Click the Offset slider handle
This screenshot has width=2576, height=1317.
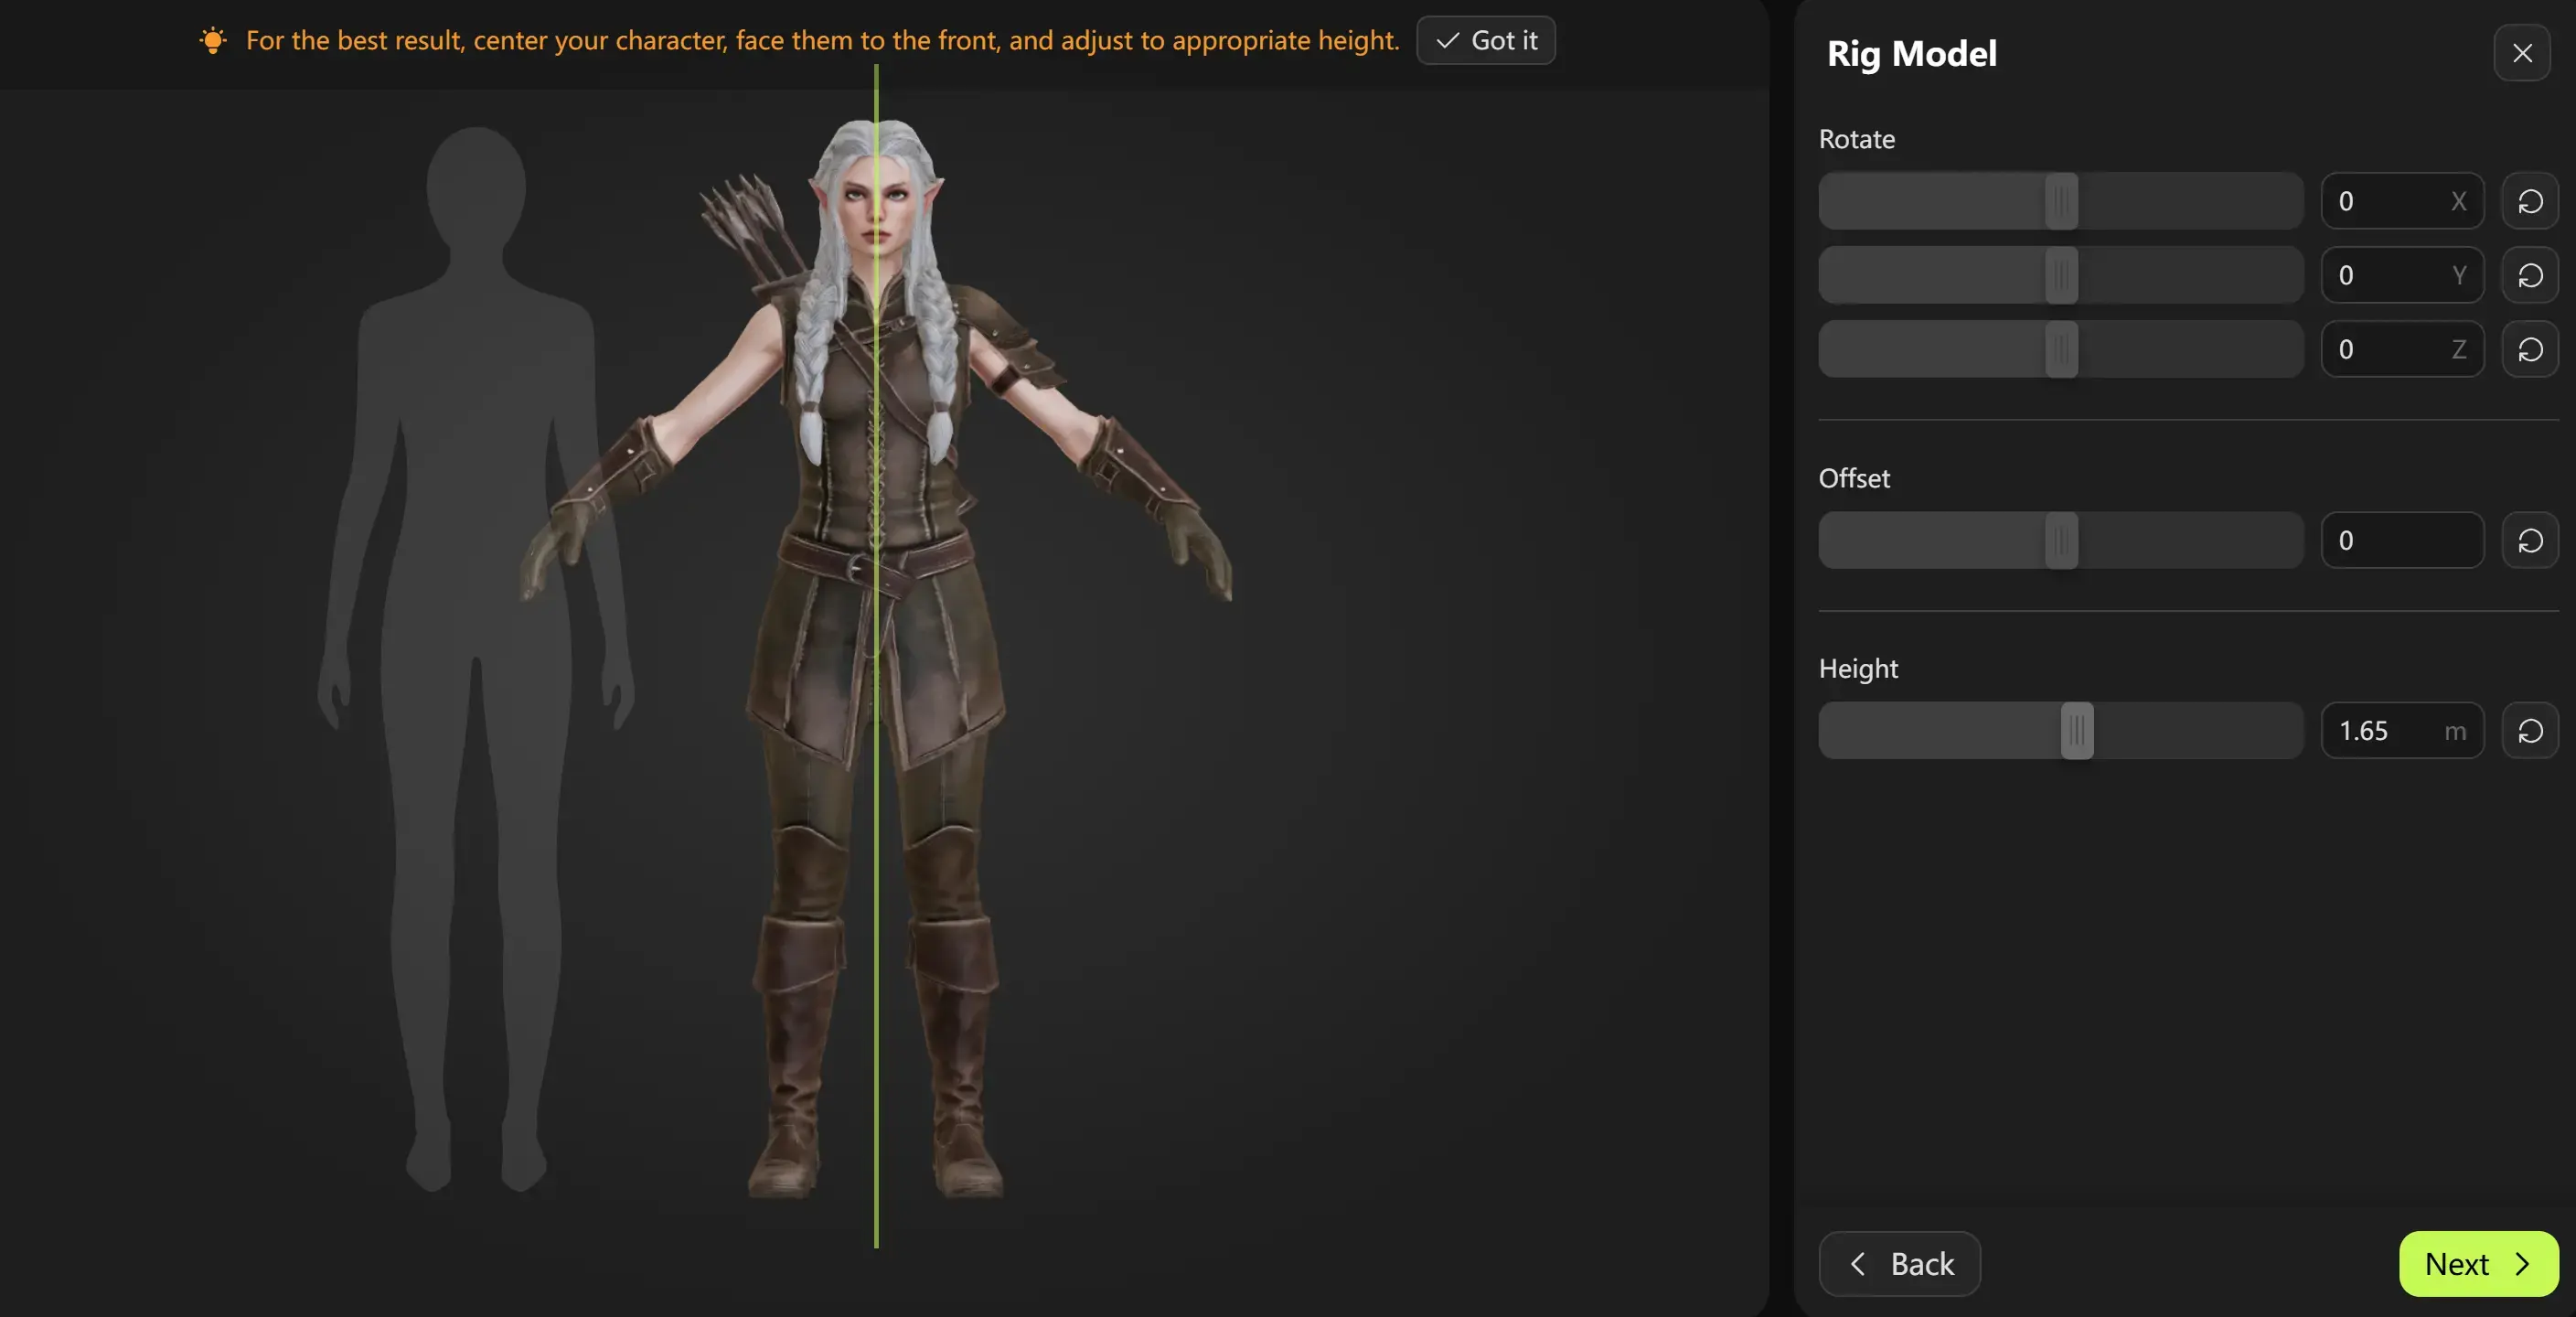(x=2061, y=540)
